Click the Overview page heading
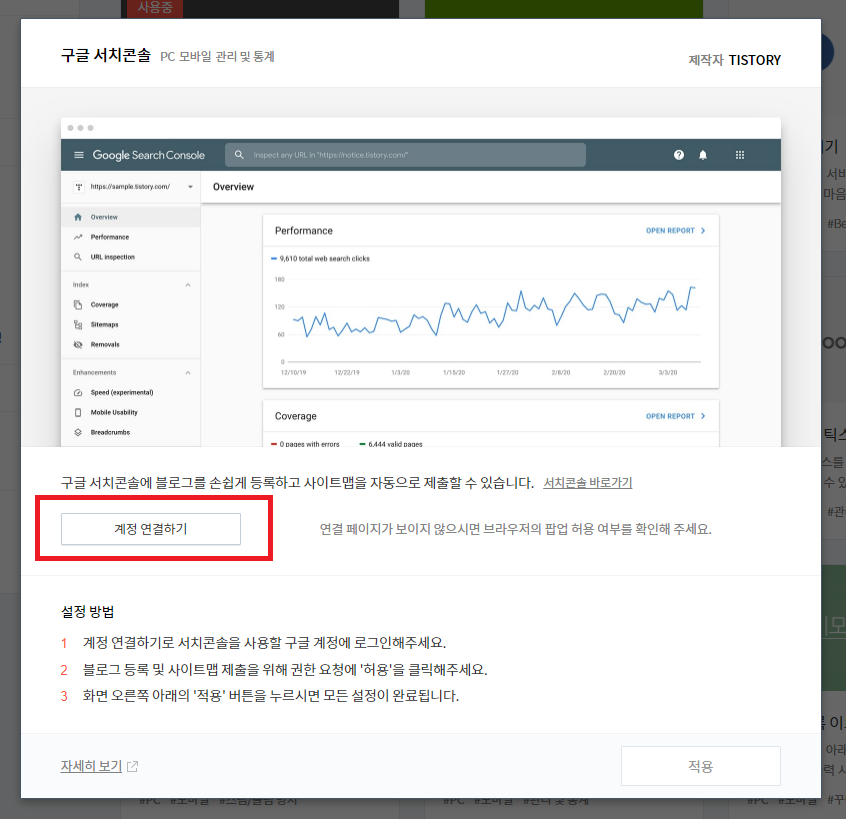846x819 pixels. point(233,187)
